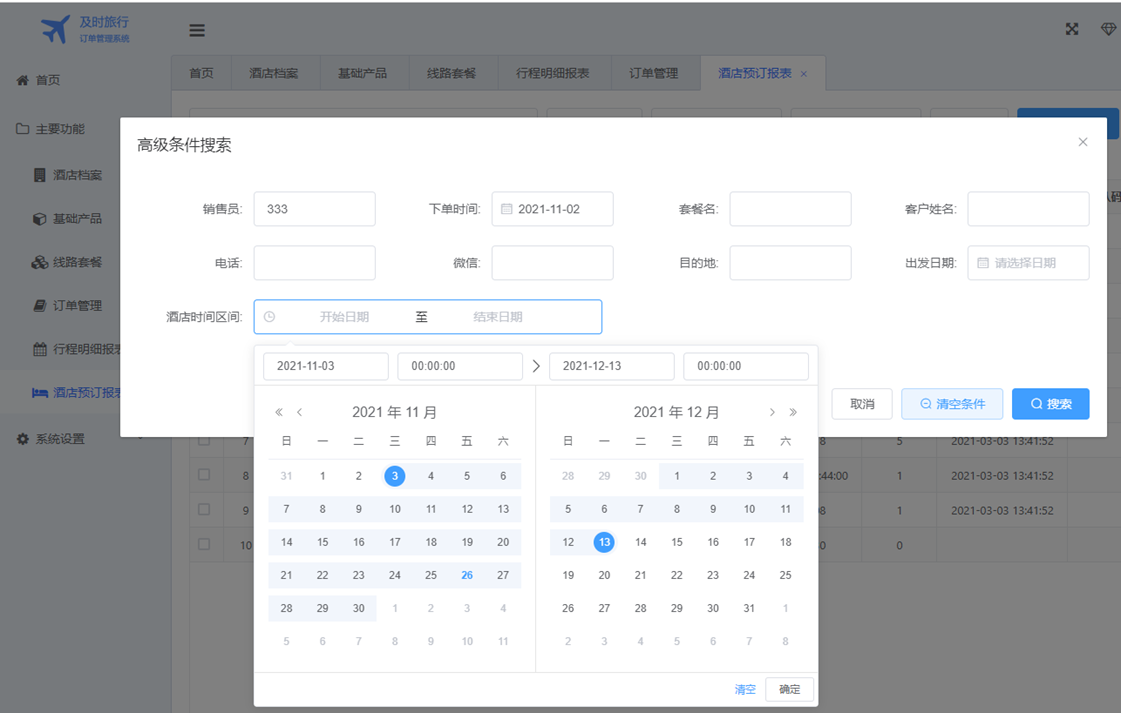Click the 目的地 input field
Viewport: 1121px width, 713px height.
[x=791, y=263]
